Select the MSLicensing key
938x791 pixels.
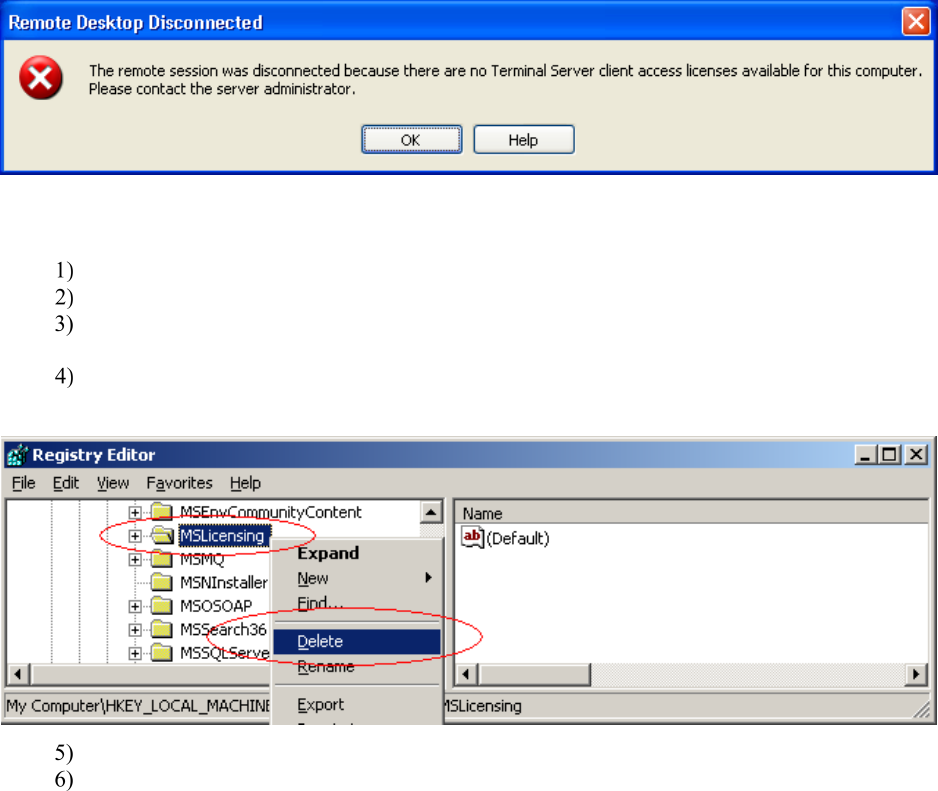coord(224,536)
